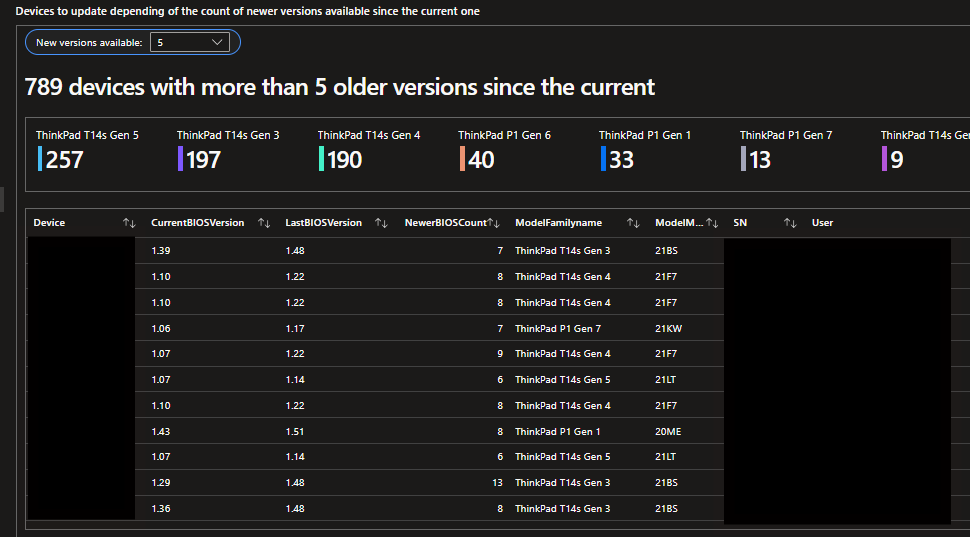The height and width of the screenshot is (537, 970).
Task: Click the 1.51 last BIOS version cell
Action: pos(294,431)
